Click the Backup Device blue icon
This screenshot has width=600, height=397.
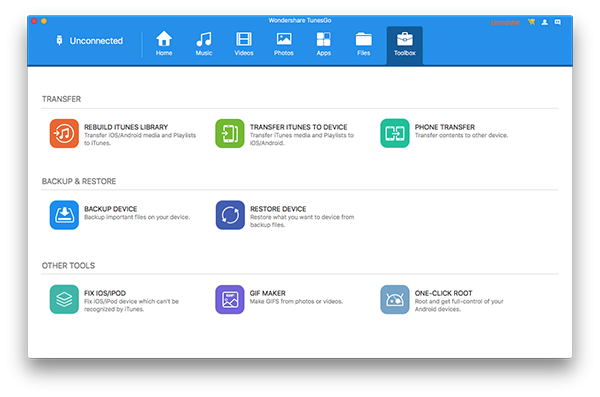[64, 215]
